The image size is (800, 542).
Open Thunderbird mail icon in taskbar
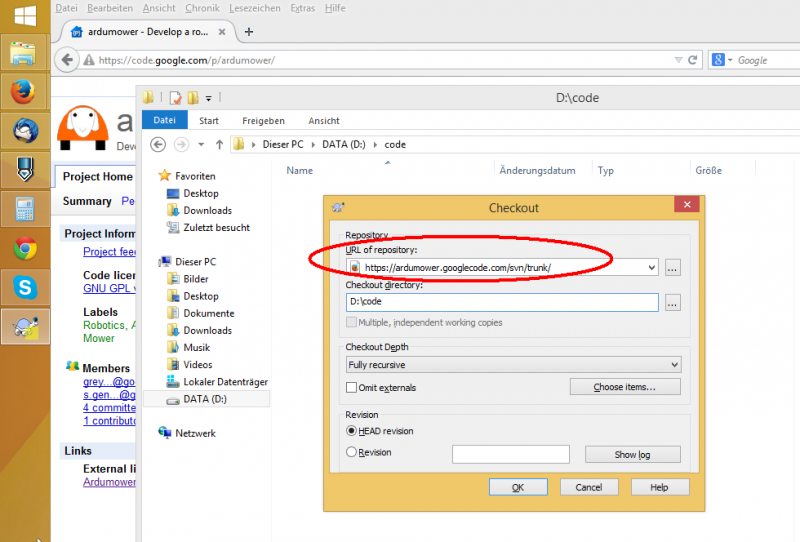coord(25,131)
